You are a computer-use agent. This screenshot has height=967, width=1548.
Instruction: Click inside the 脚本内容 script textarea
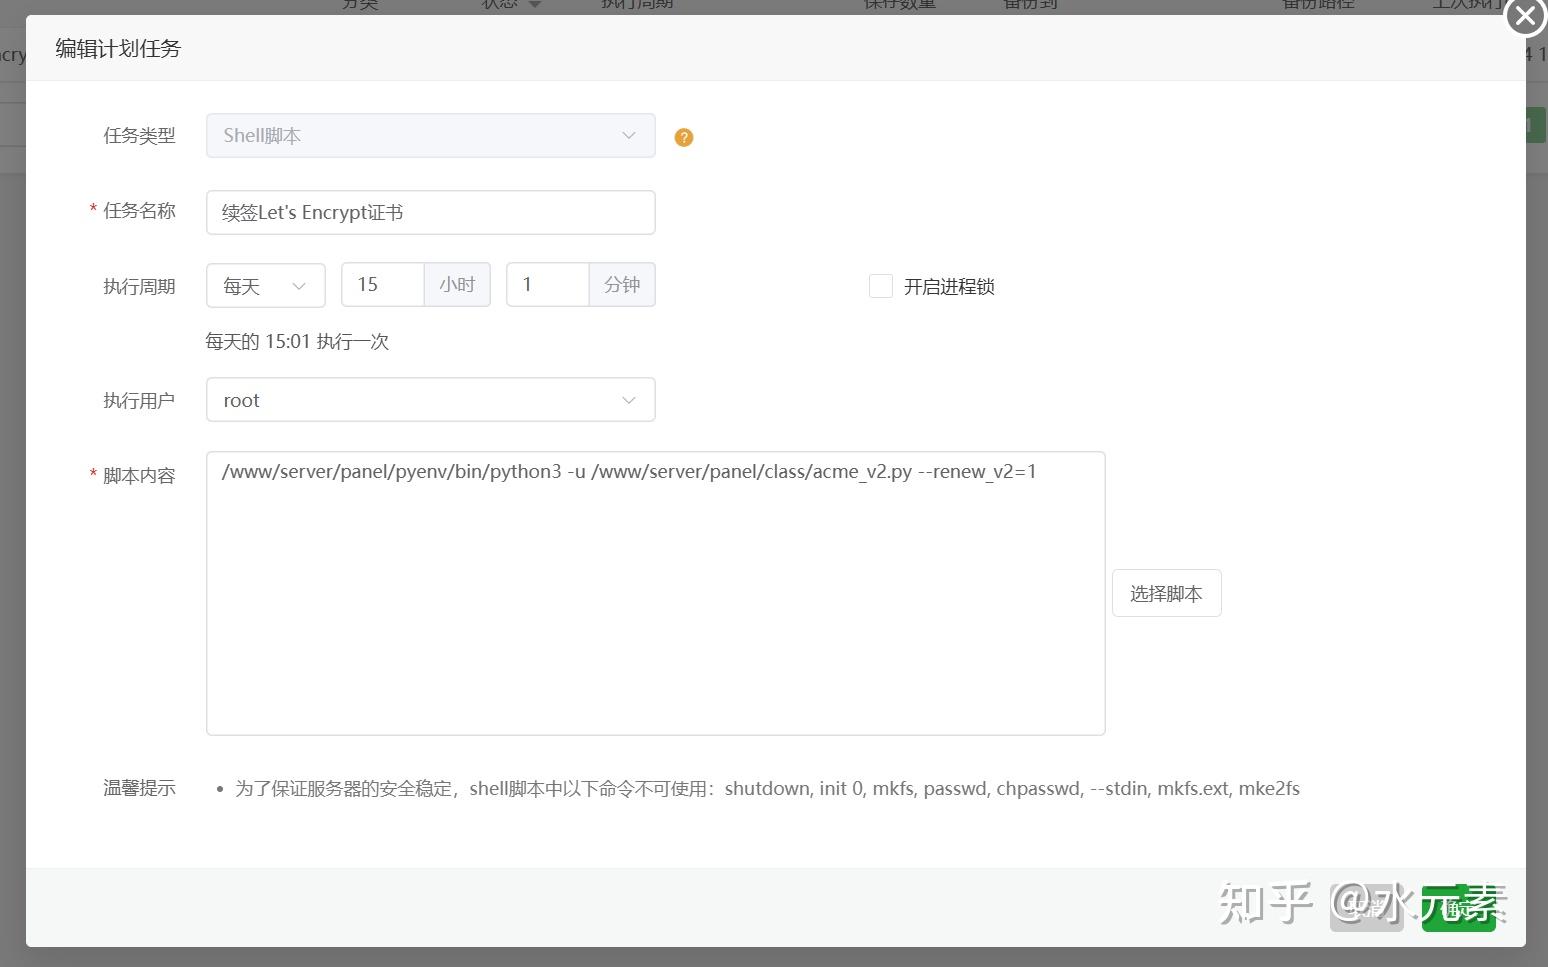655,593
